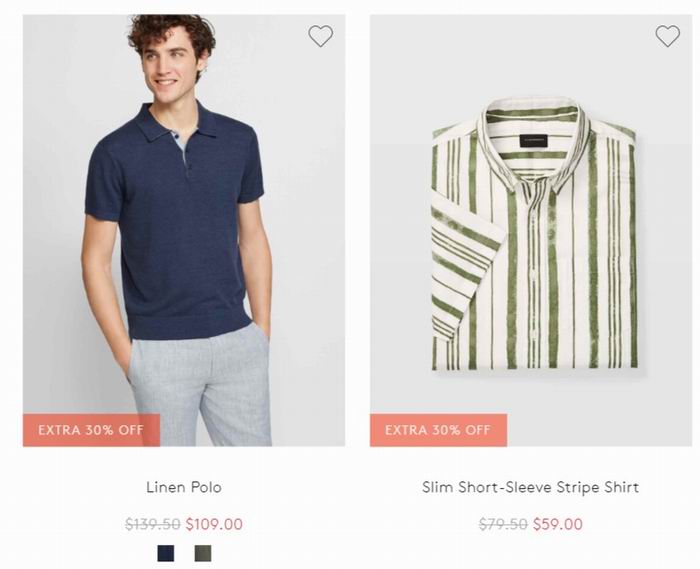
Task: Favorite the Linen Polo with heart icon
Action: [321, 36]
